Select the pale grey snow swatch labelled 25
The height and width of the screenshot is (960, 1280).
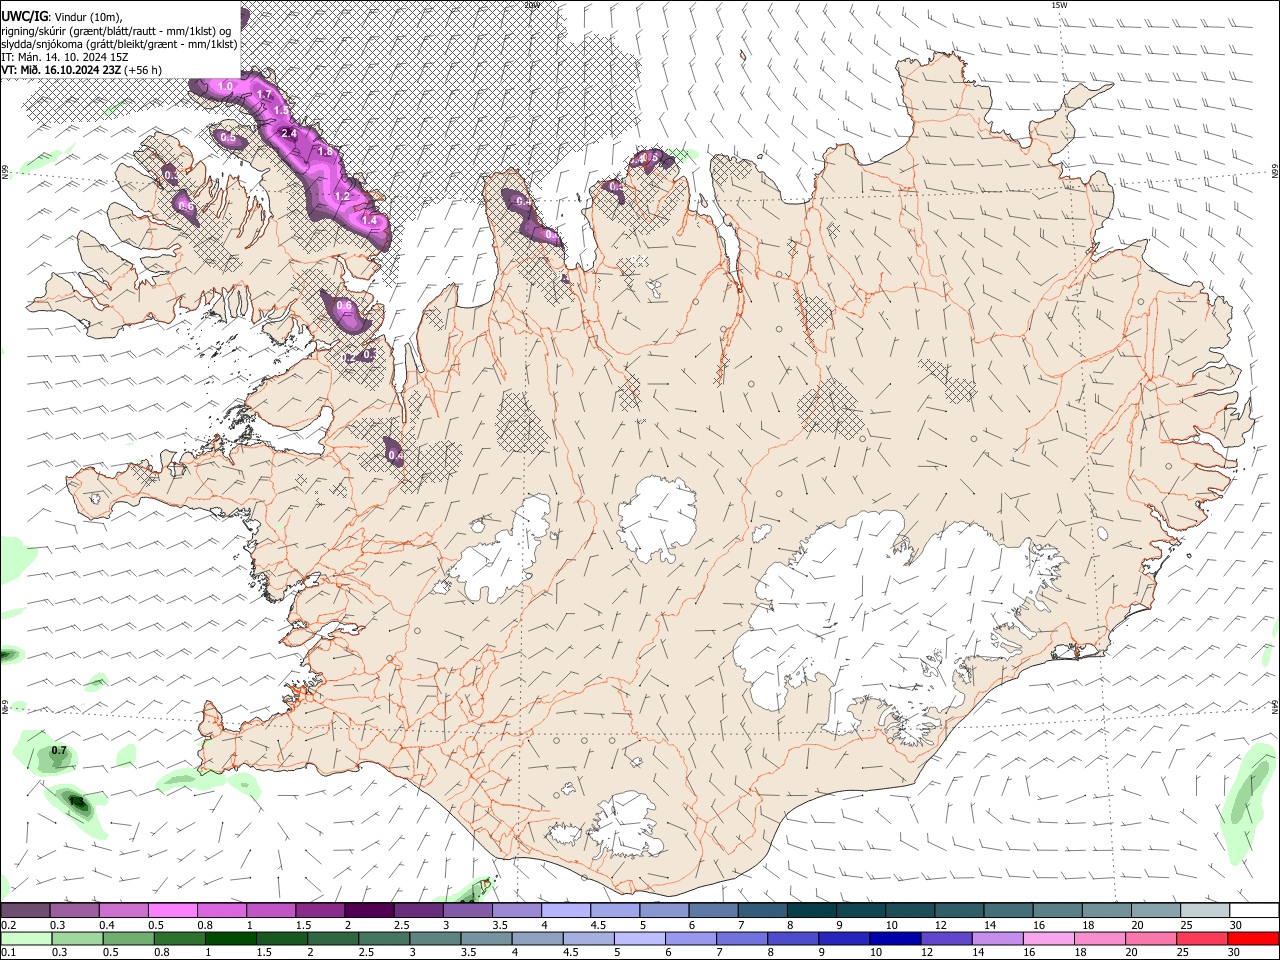point(1204,911)
